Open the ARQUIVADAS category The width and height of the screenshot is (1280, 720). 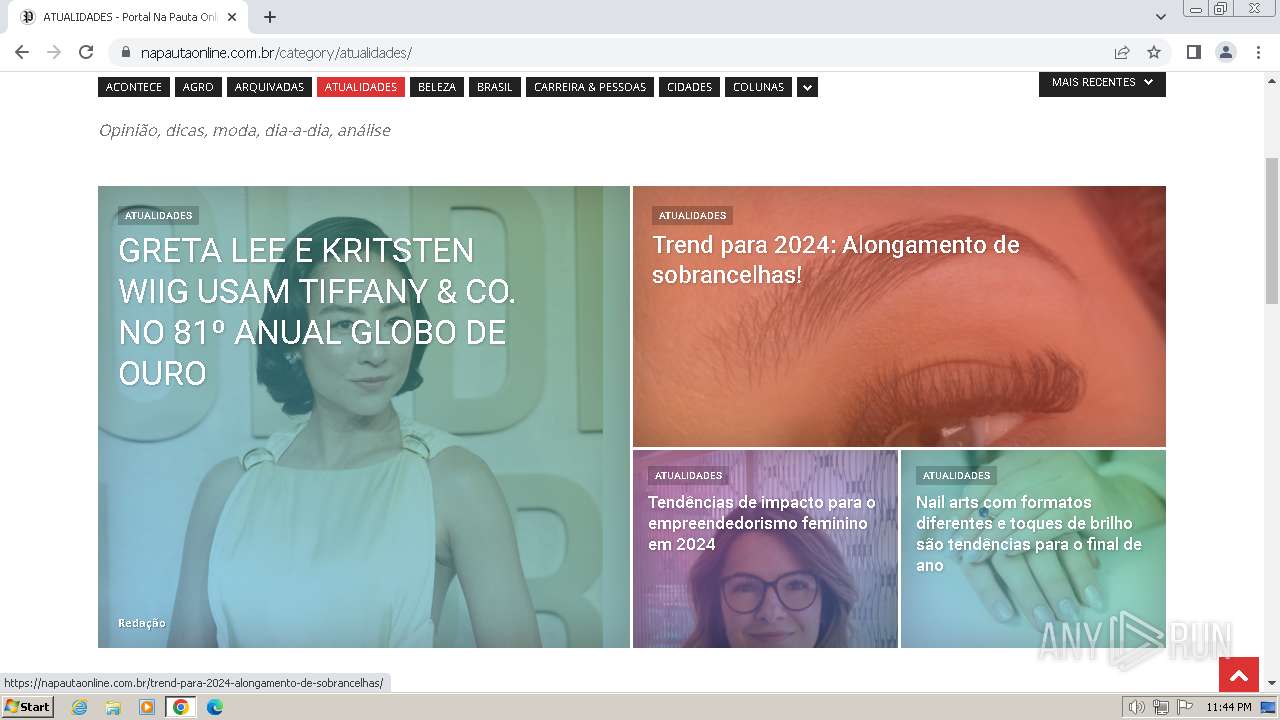[269, 87]
